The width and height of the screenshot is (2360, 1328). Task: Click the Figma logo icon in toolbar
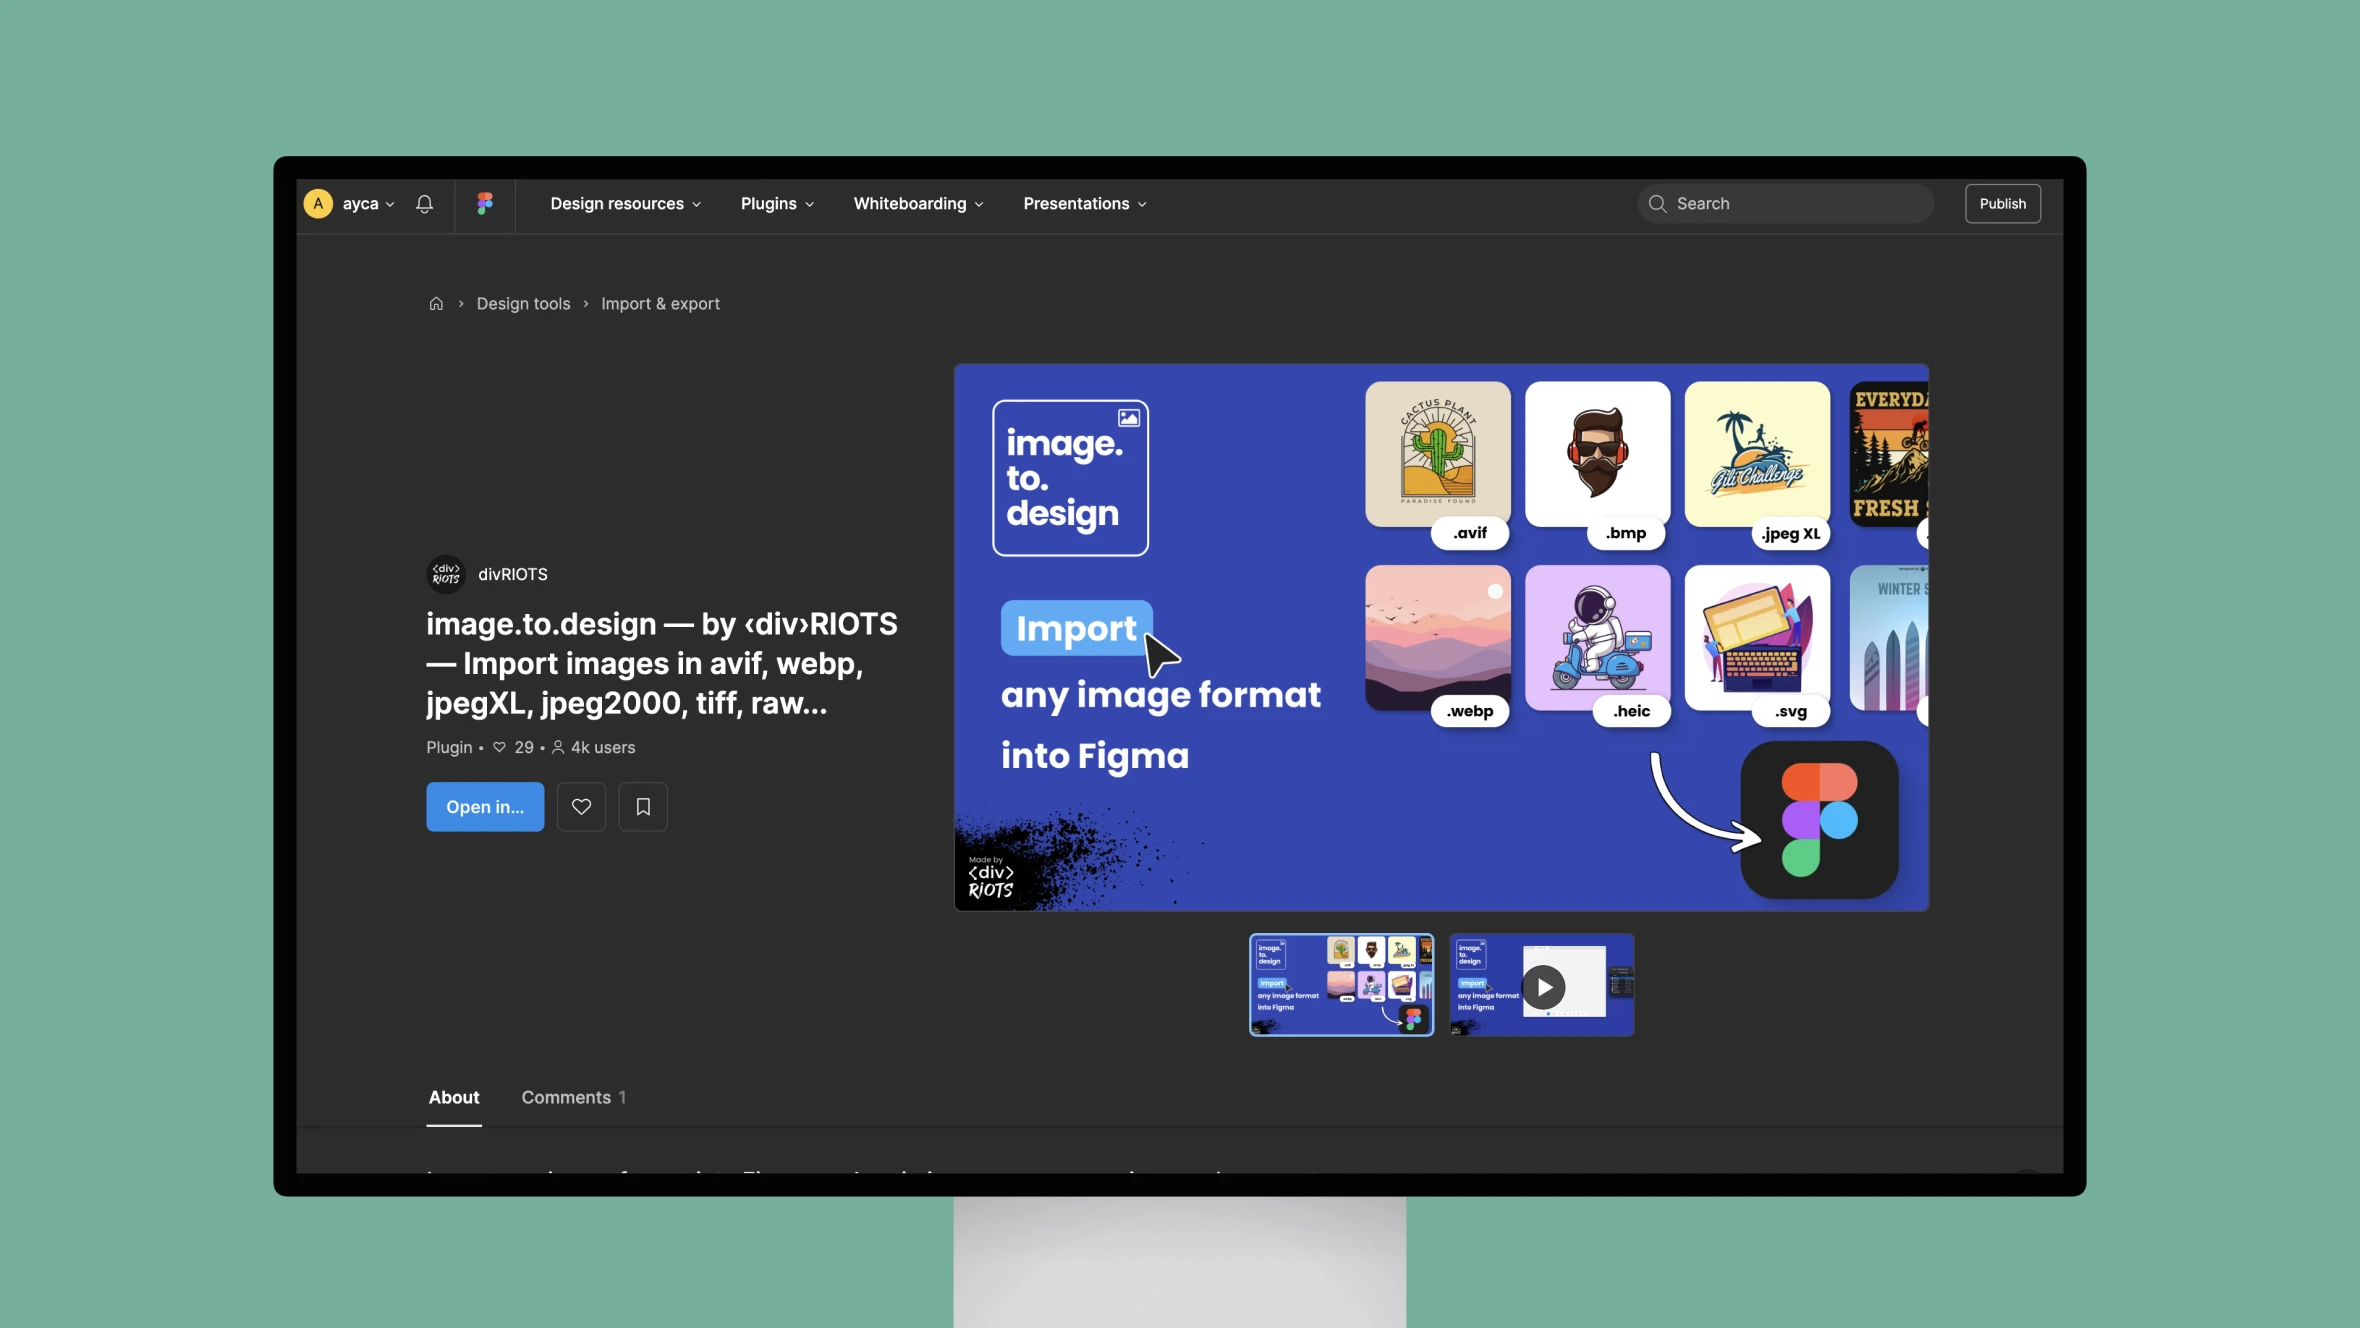485,203
